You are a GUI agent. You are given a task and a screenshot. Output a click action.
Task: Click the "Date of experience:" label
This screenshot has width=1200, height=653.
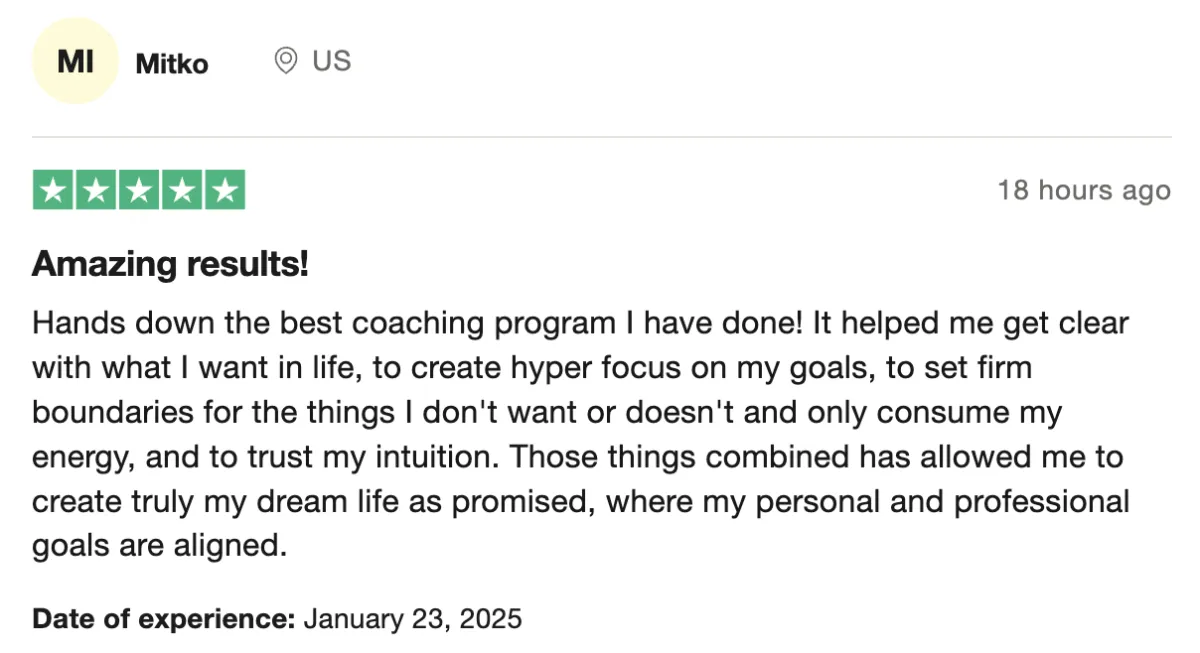coord(164,618)
